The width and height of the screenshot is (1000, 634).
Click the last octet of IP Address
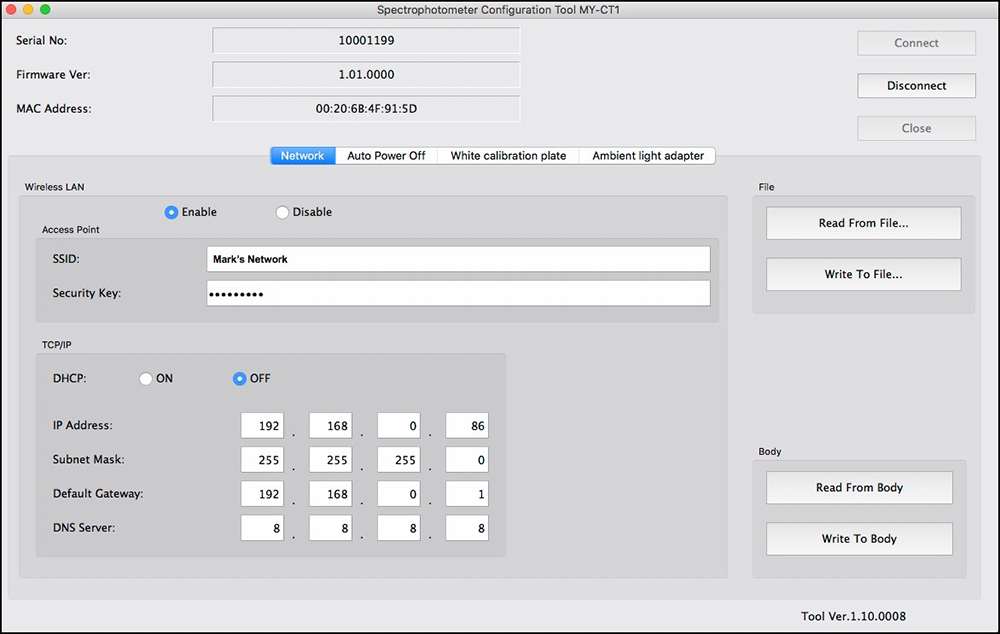[466, 426]
